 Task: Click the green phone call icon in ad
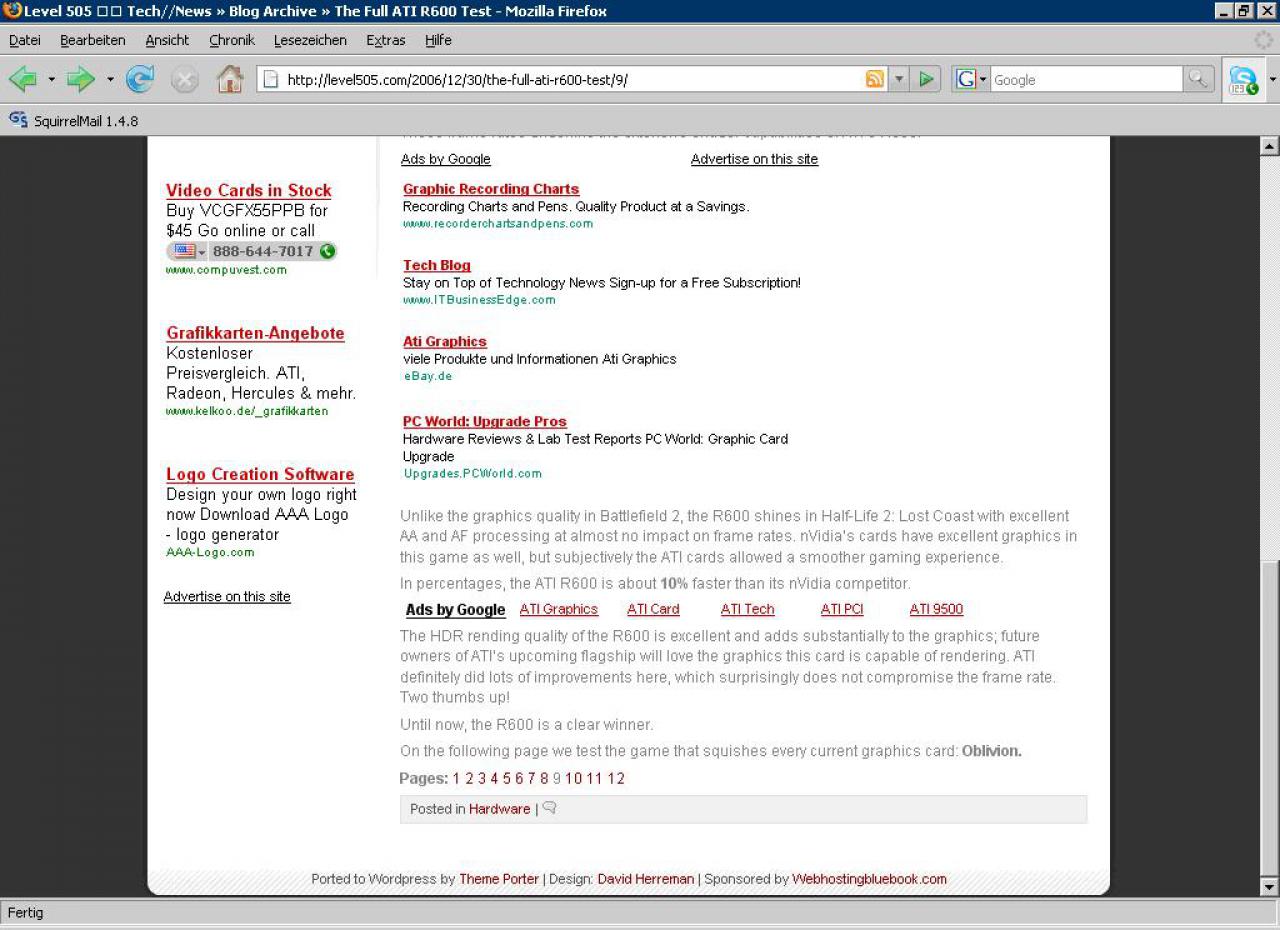pos(327,251)
